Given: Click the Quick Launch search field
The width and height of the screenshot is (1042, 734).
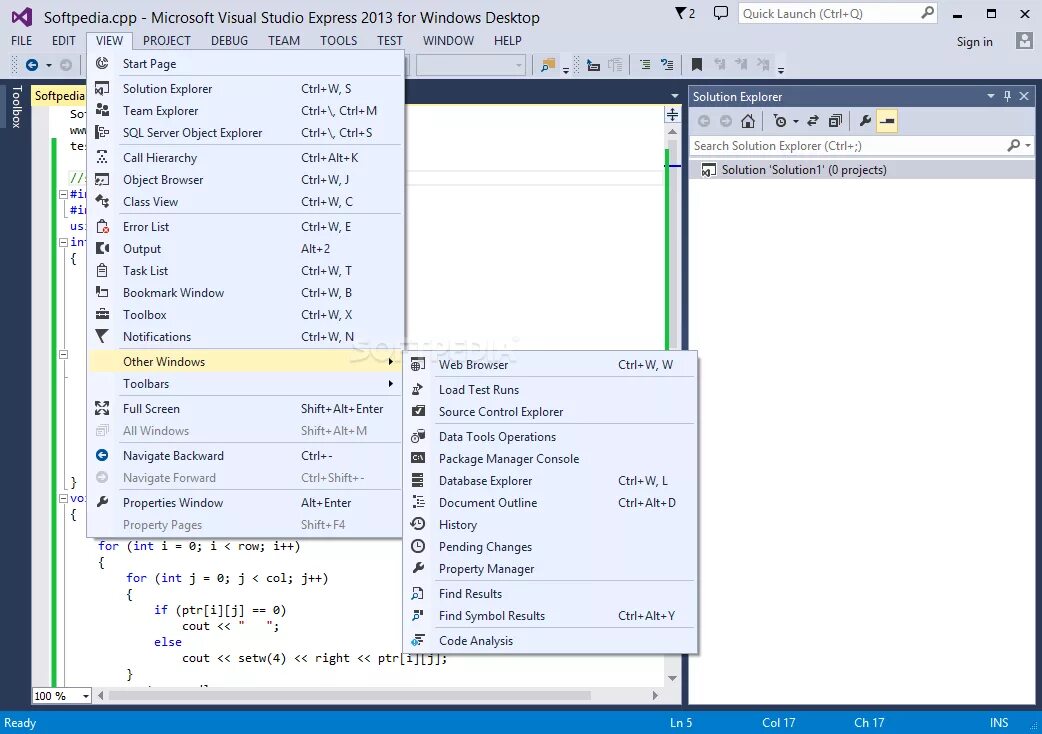Looking at the screenshot, I should (x=830, y=13).
